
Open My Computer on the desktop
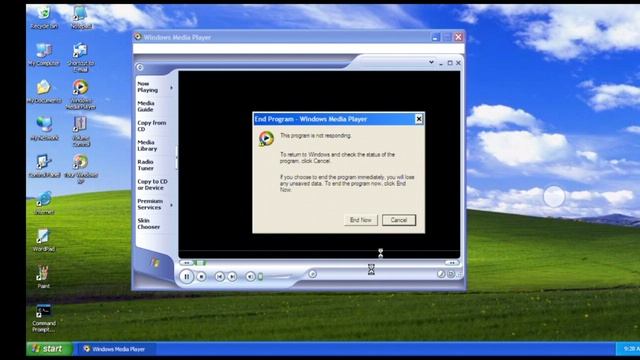click(44, 55)
